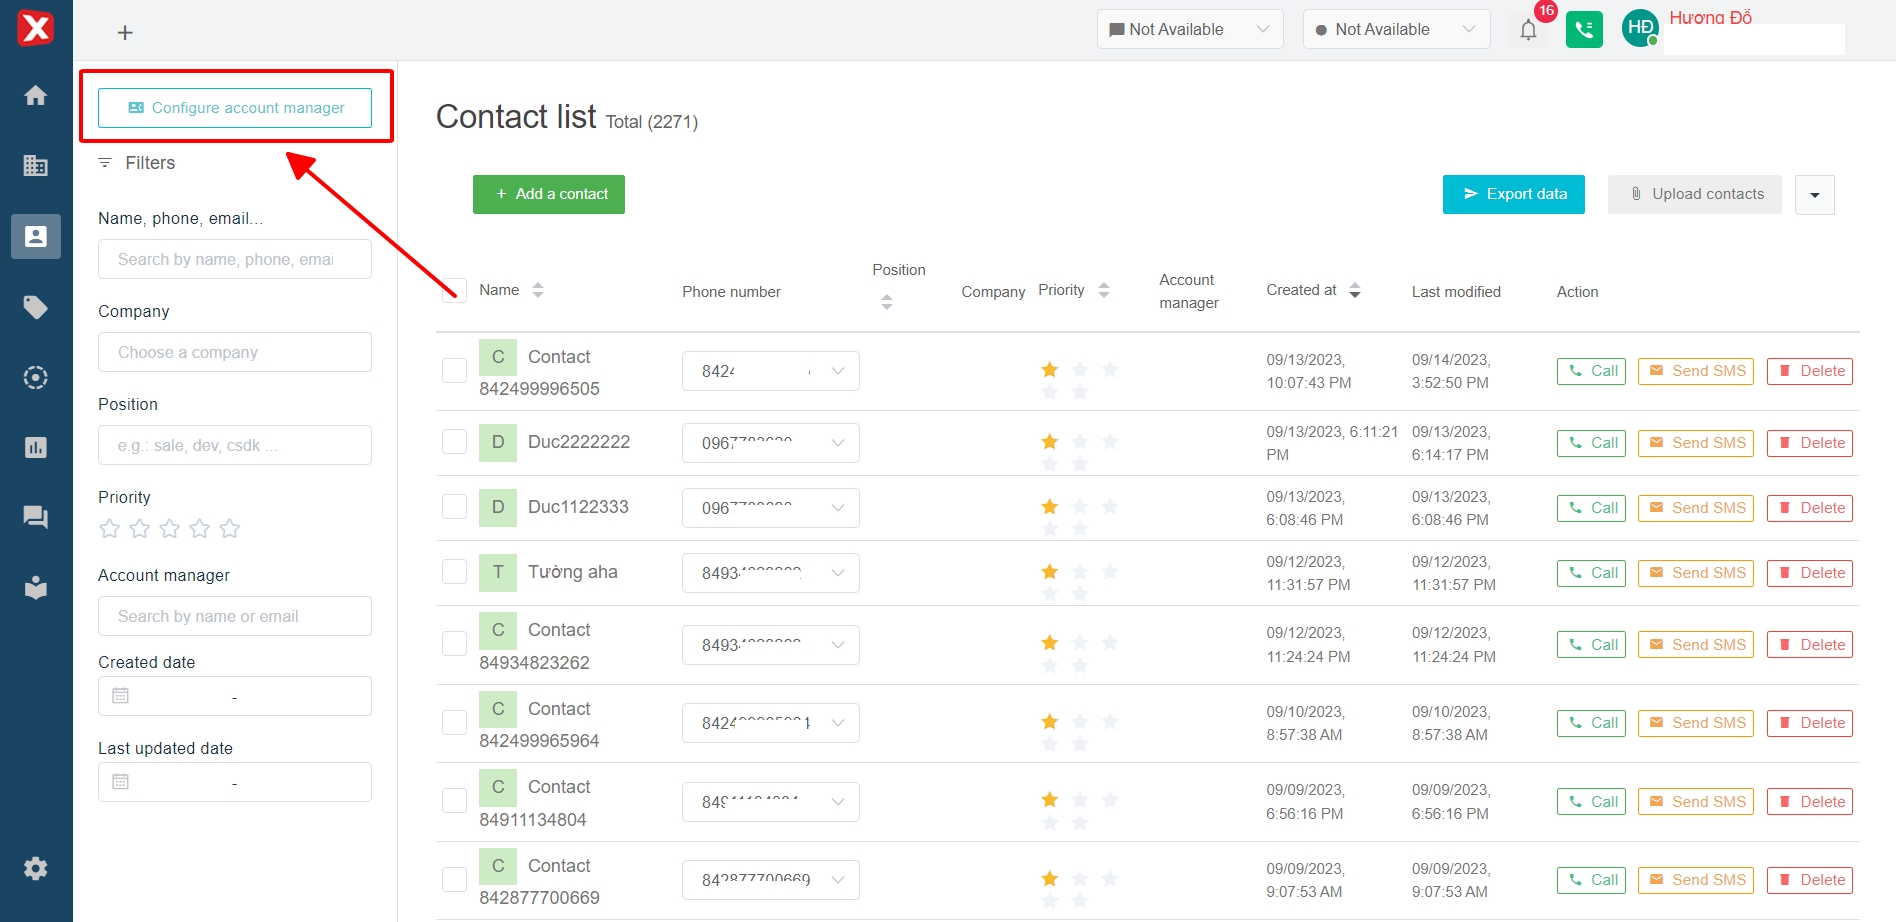1896x922 pixels.
Task: Tick the checkbox for Duc2222222 row
Action: coord(454,442)
